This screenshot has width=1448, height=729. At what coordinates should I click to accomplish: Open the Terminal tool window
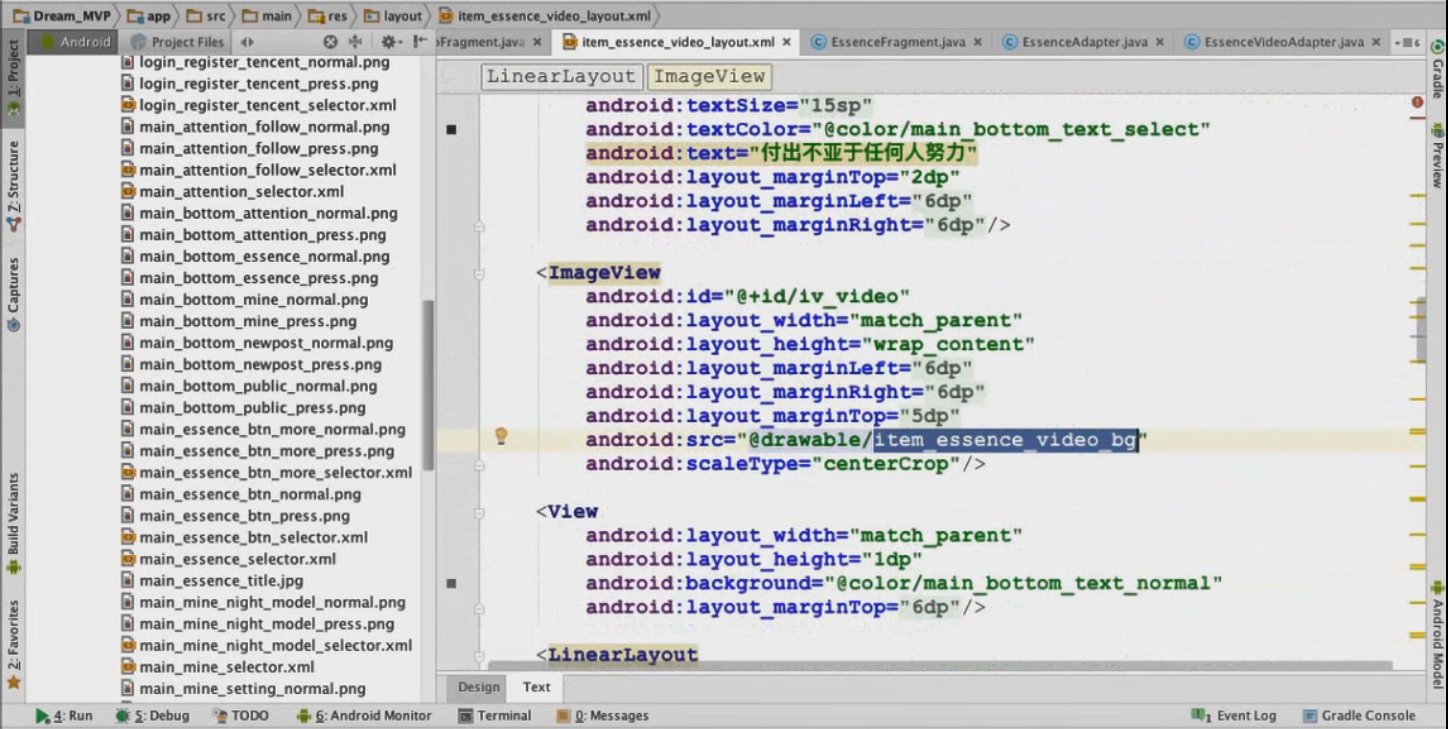(x=495, y=715)
